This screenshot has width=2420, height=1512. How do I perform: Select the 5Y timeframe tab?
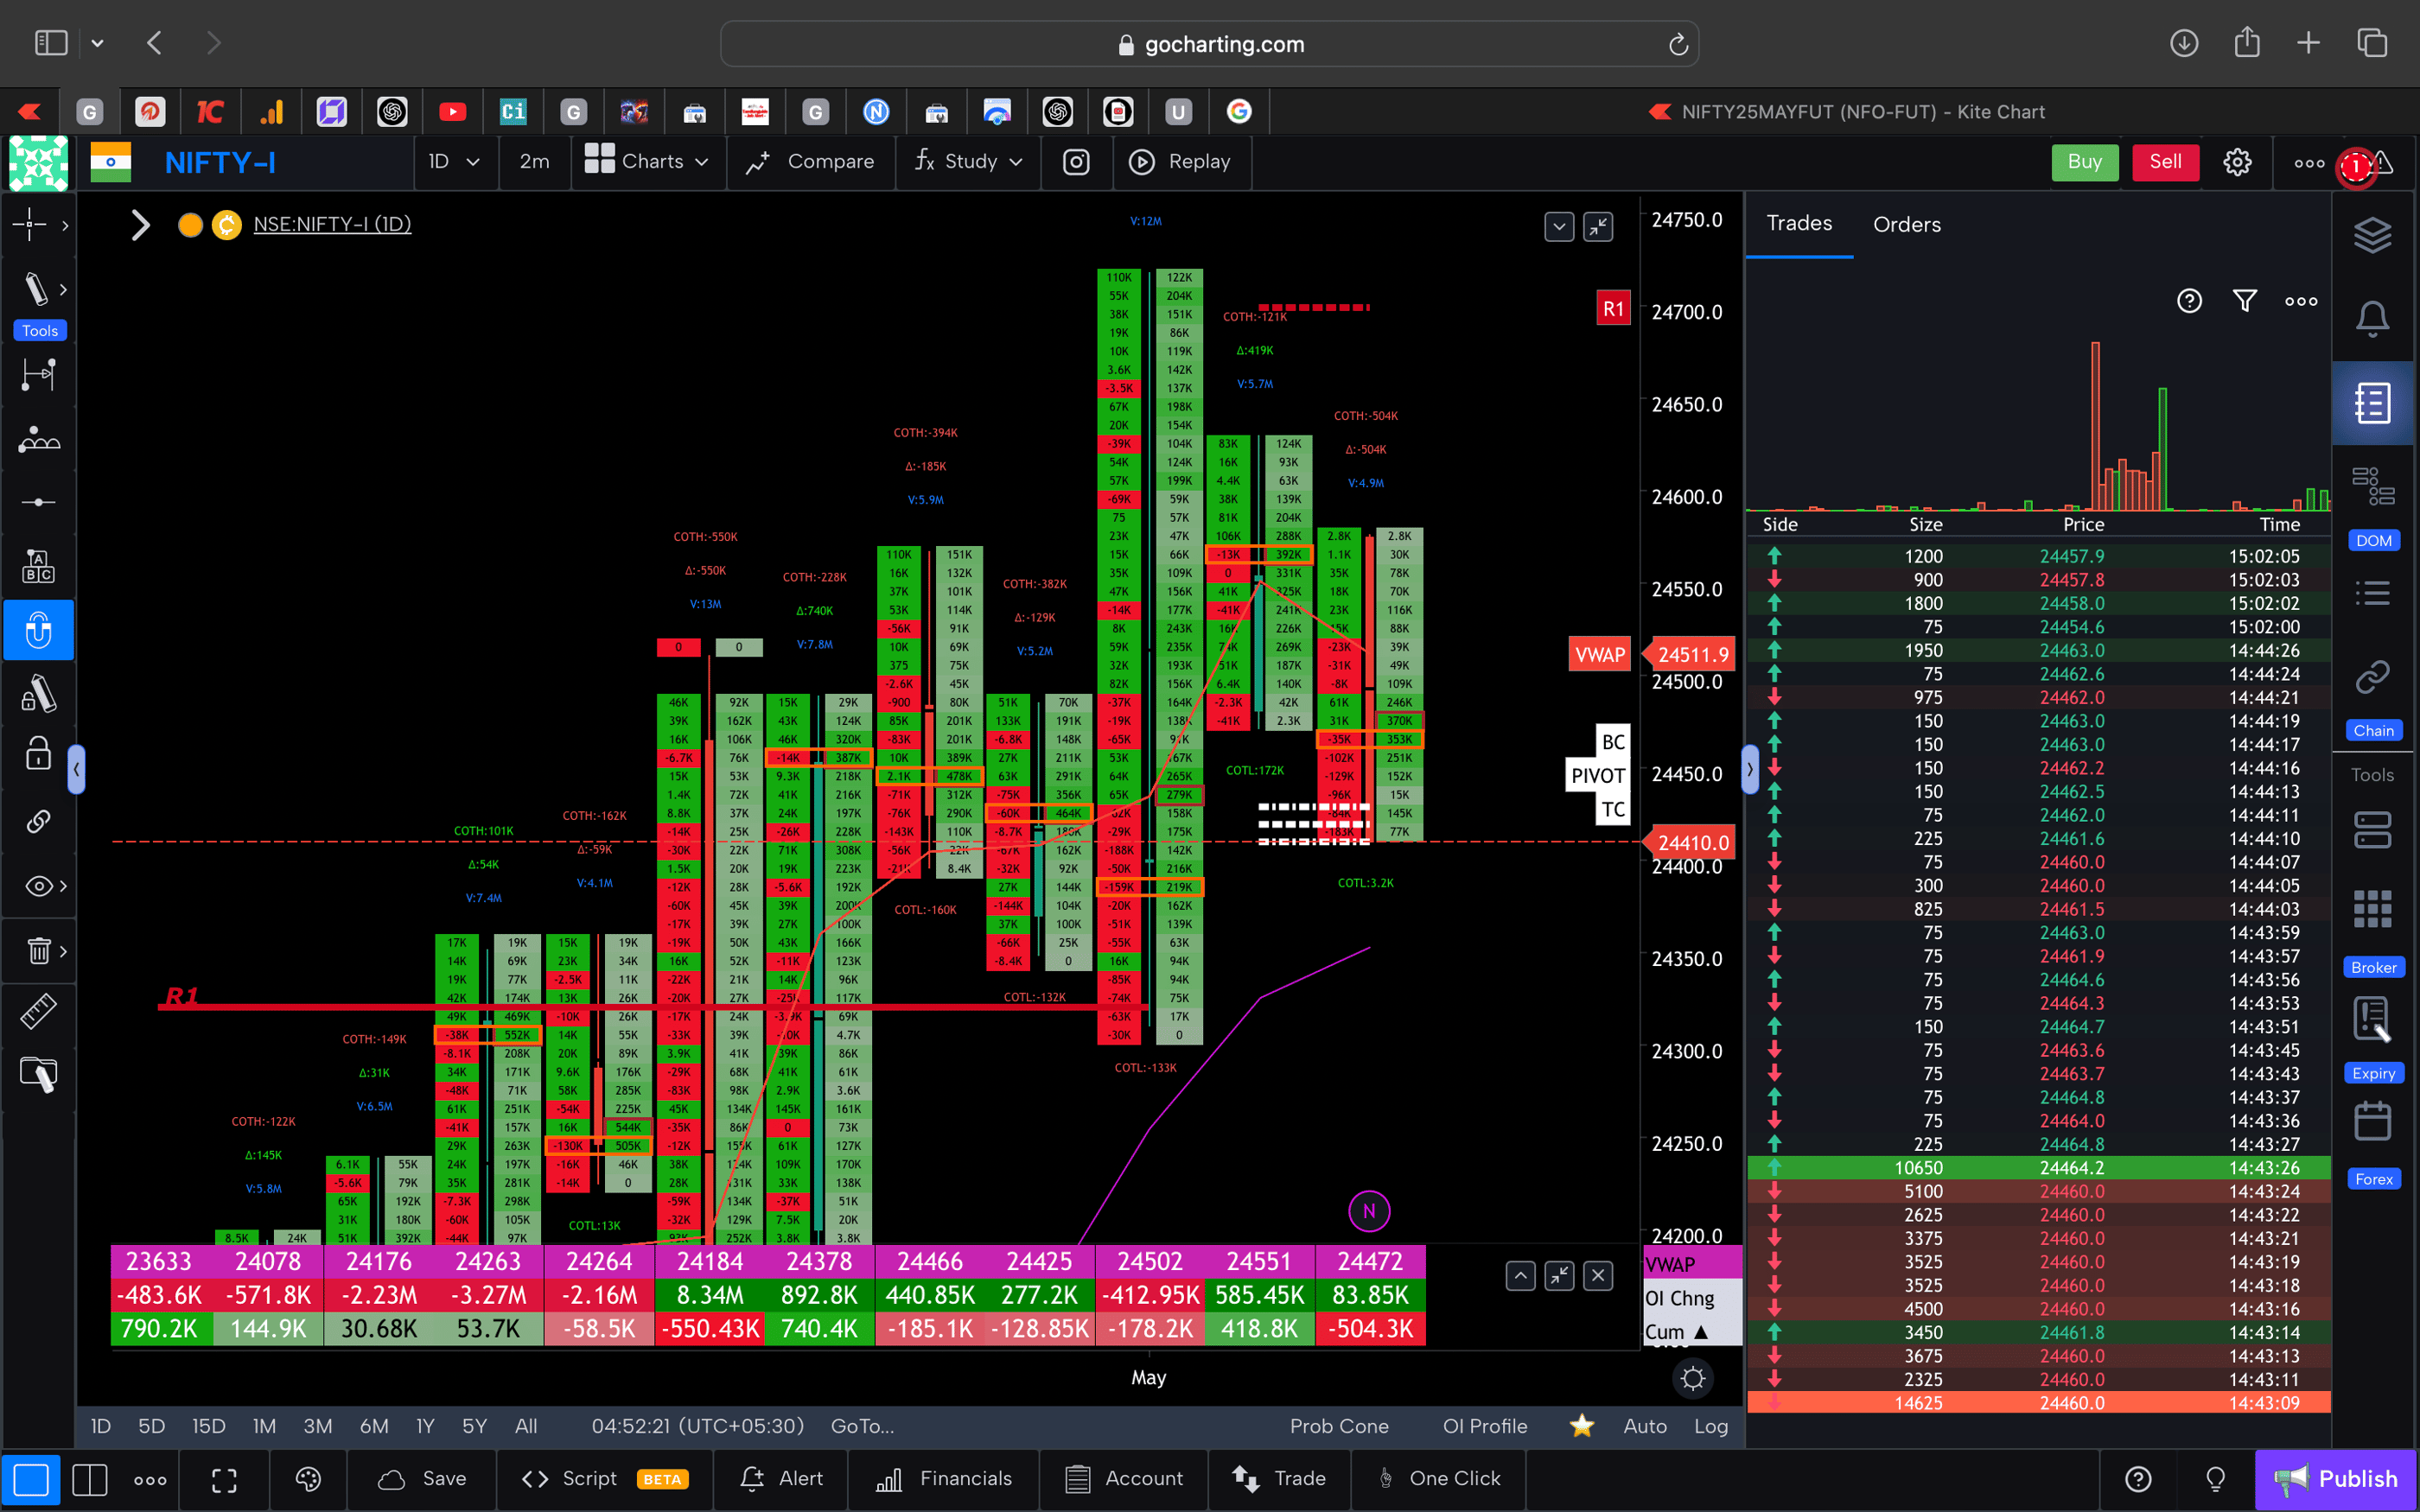(474, 1427)
